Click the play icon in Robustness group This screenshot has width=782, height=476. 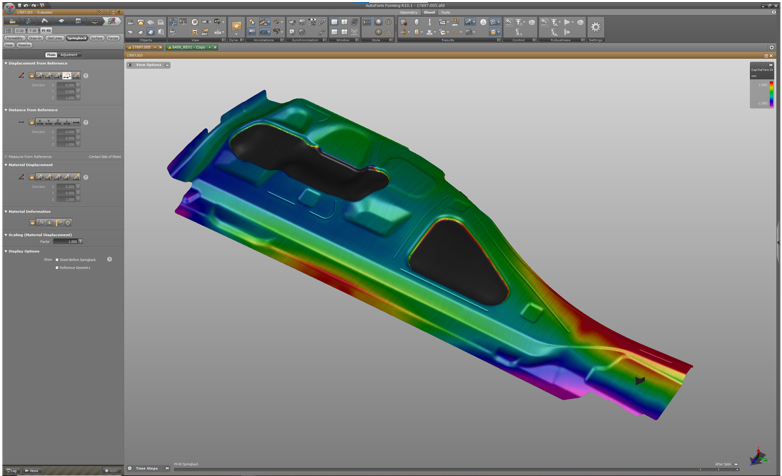(567, 22)
